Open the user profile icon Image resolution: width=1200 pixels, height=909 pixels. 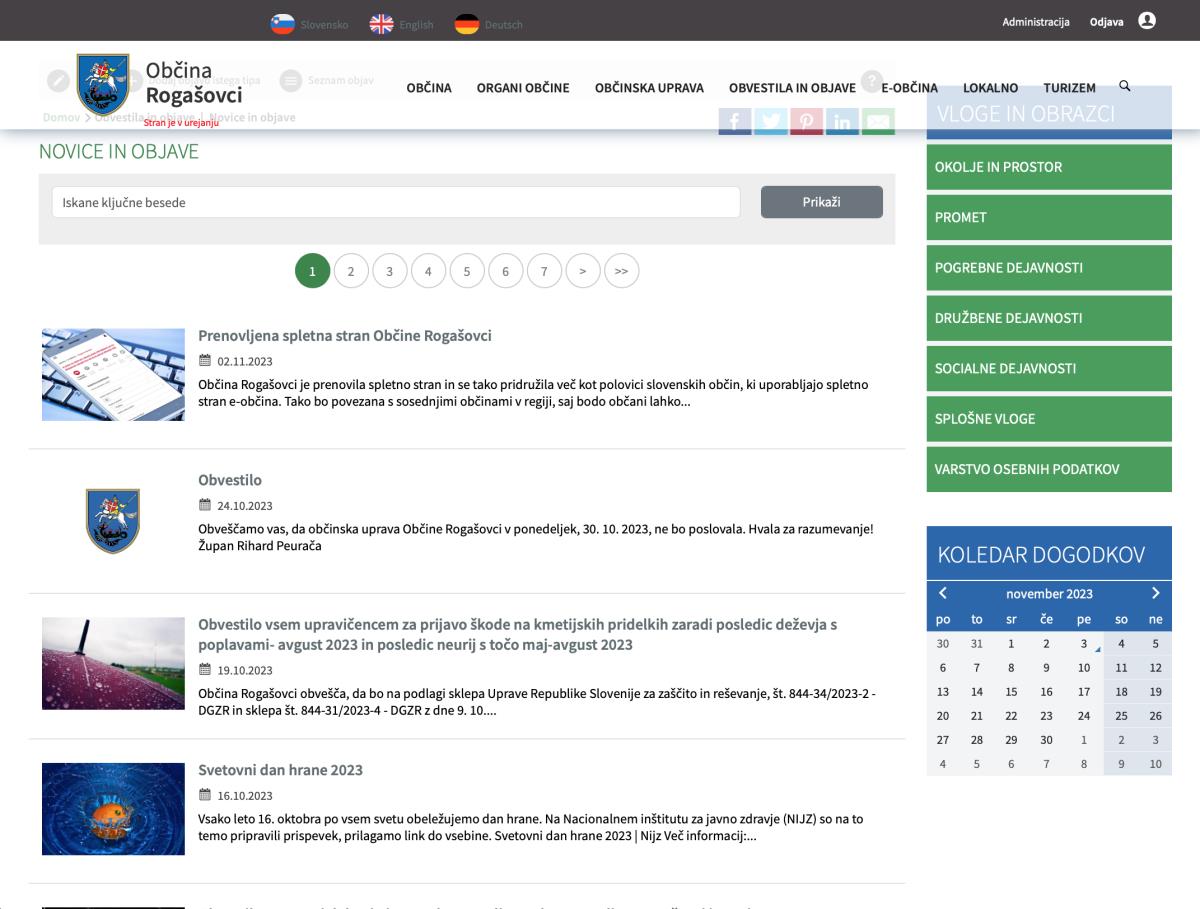click(x=1147, y=20)
